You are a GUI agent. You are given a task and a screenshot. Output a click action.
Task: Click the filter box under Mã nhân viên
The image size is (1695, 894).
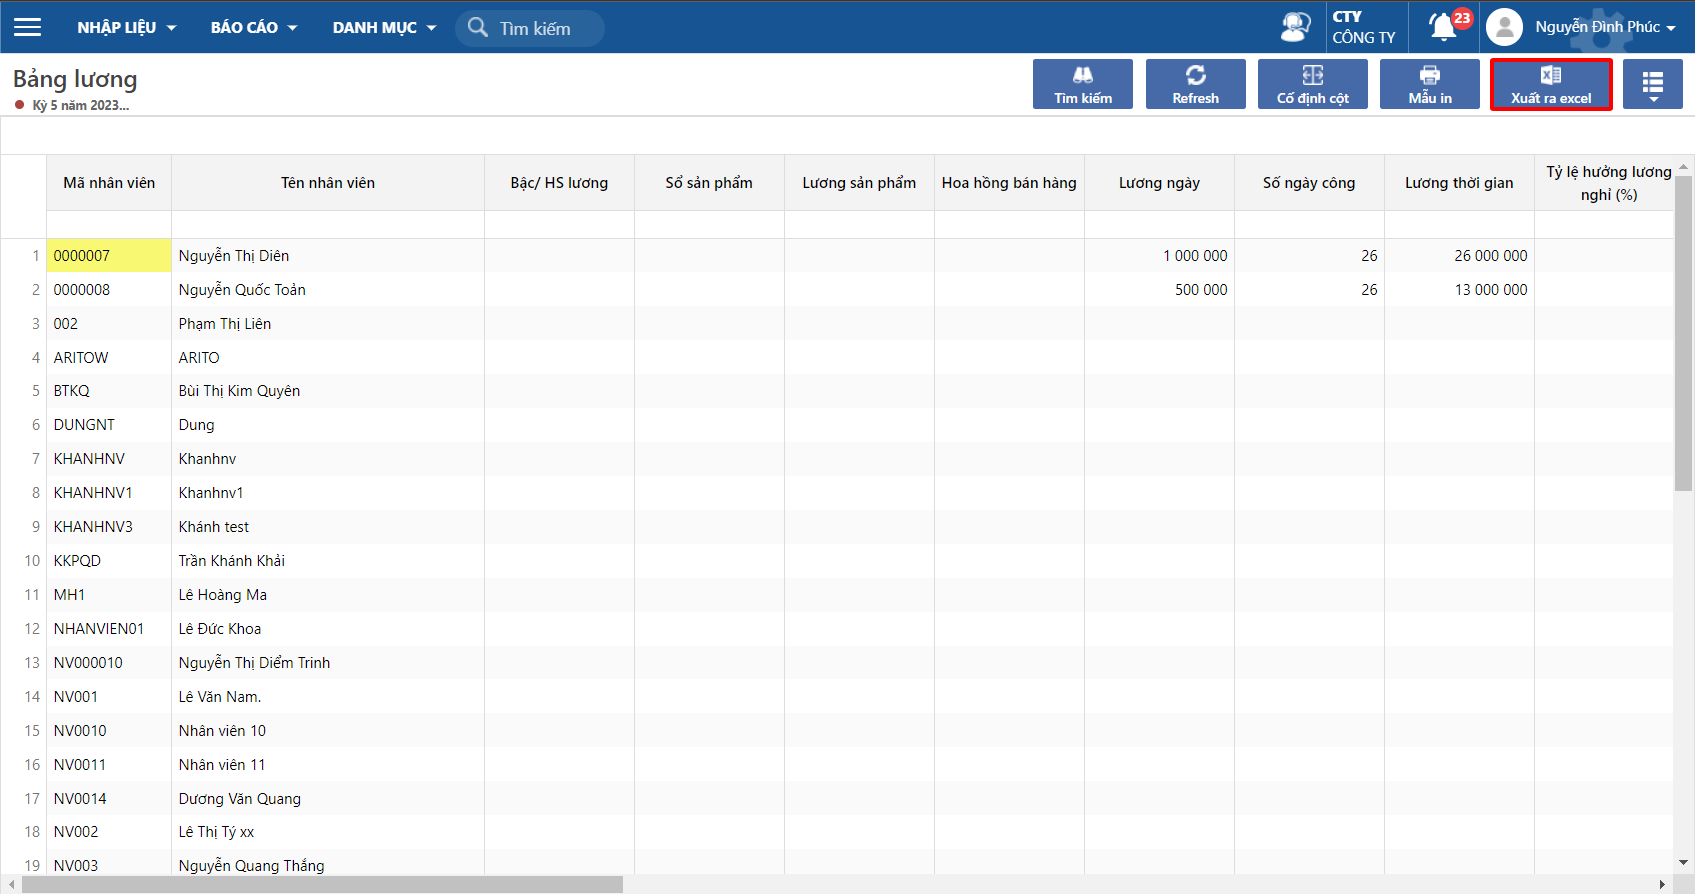[x=109, y=225]
